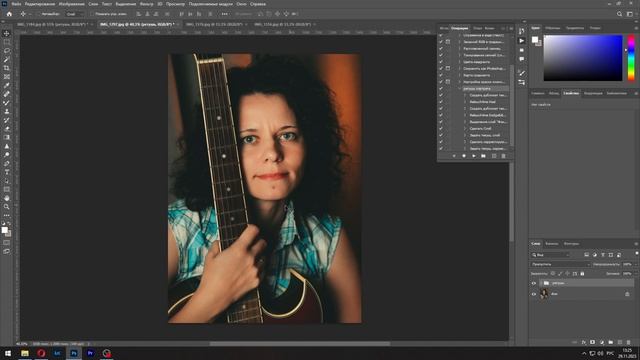Hide the ретушь group using eye icon
The image size is (640, 360).
(x=534, y=283)
